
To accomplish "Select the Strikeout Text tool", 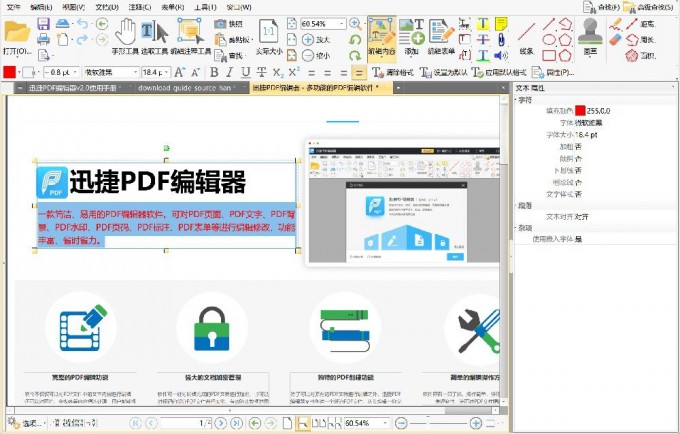I will tap(483, 39).
